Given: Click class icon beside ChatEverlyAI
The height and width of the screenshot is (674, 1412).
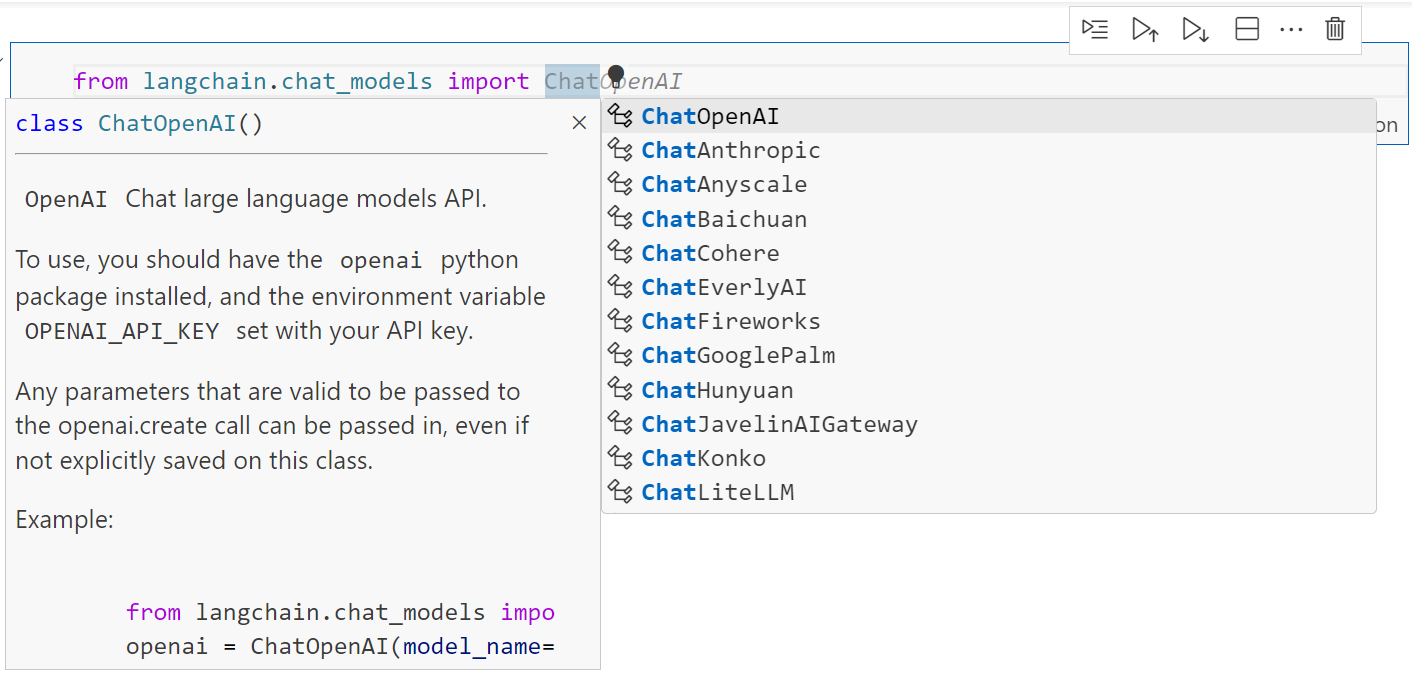Looking at the screenshot, I should click(x=621, y=287).
